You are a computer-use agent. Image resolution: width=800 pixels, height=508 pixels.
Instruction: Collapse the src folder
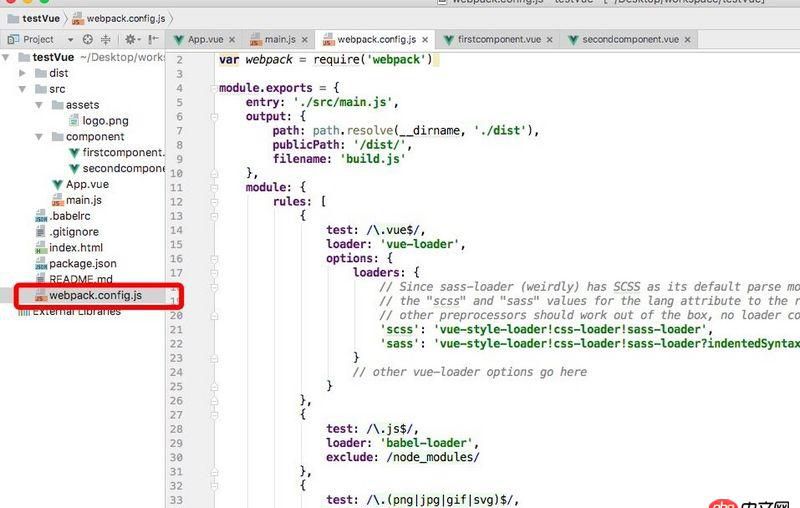point(22,89)
